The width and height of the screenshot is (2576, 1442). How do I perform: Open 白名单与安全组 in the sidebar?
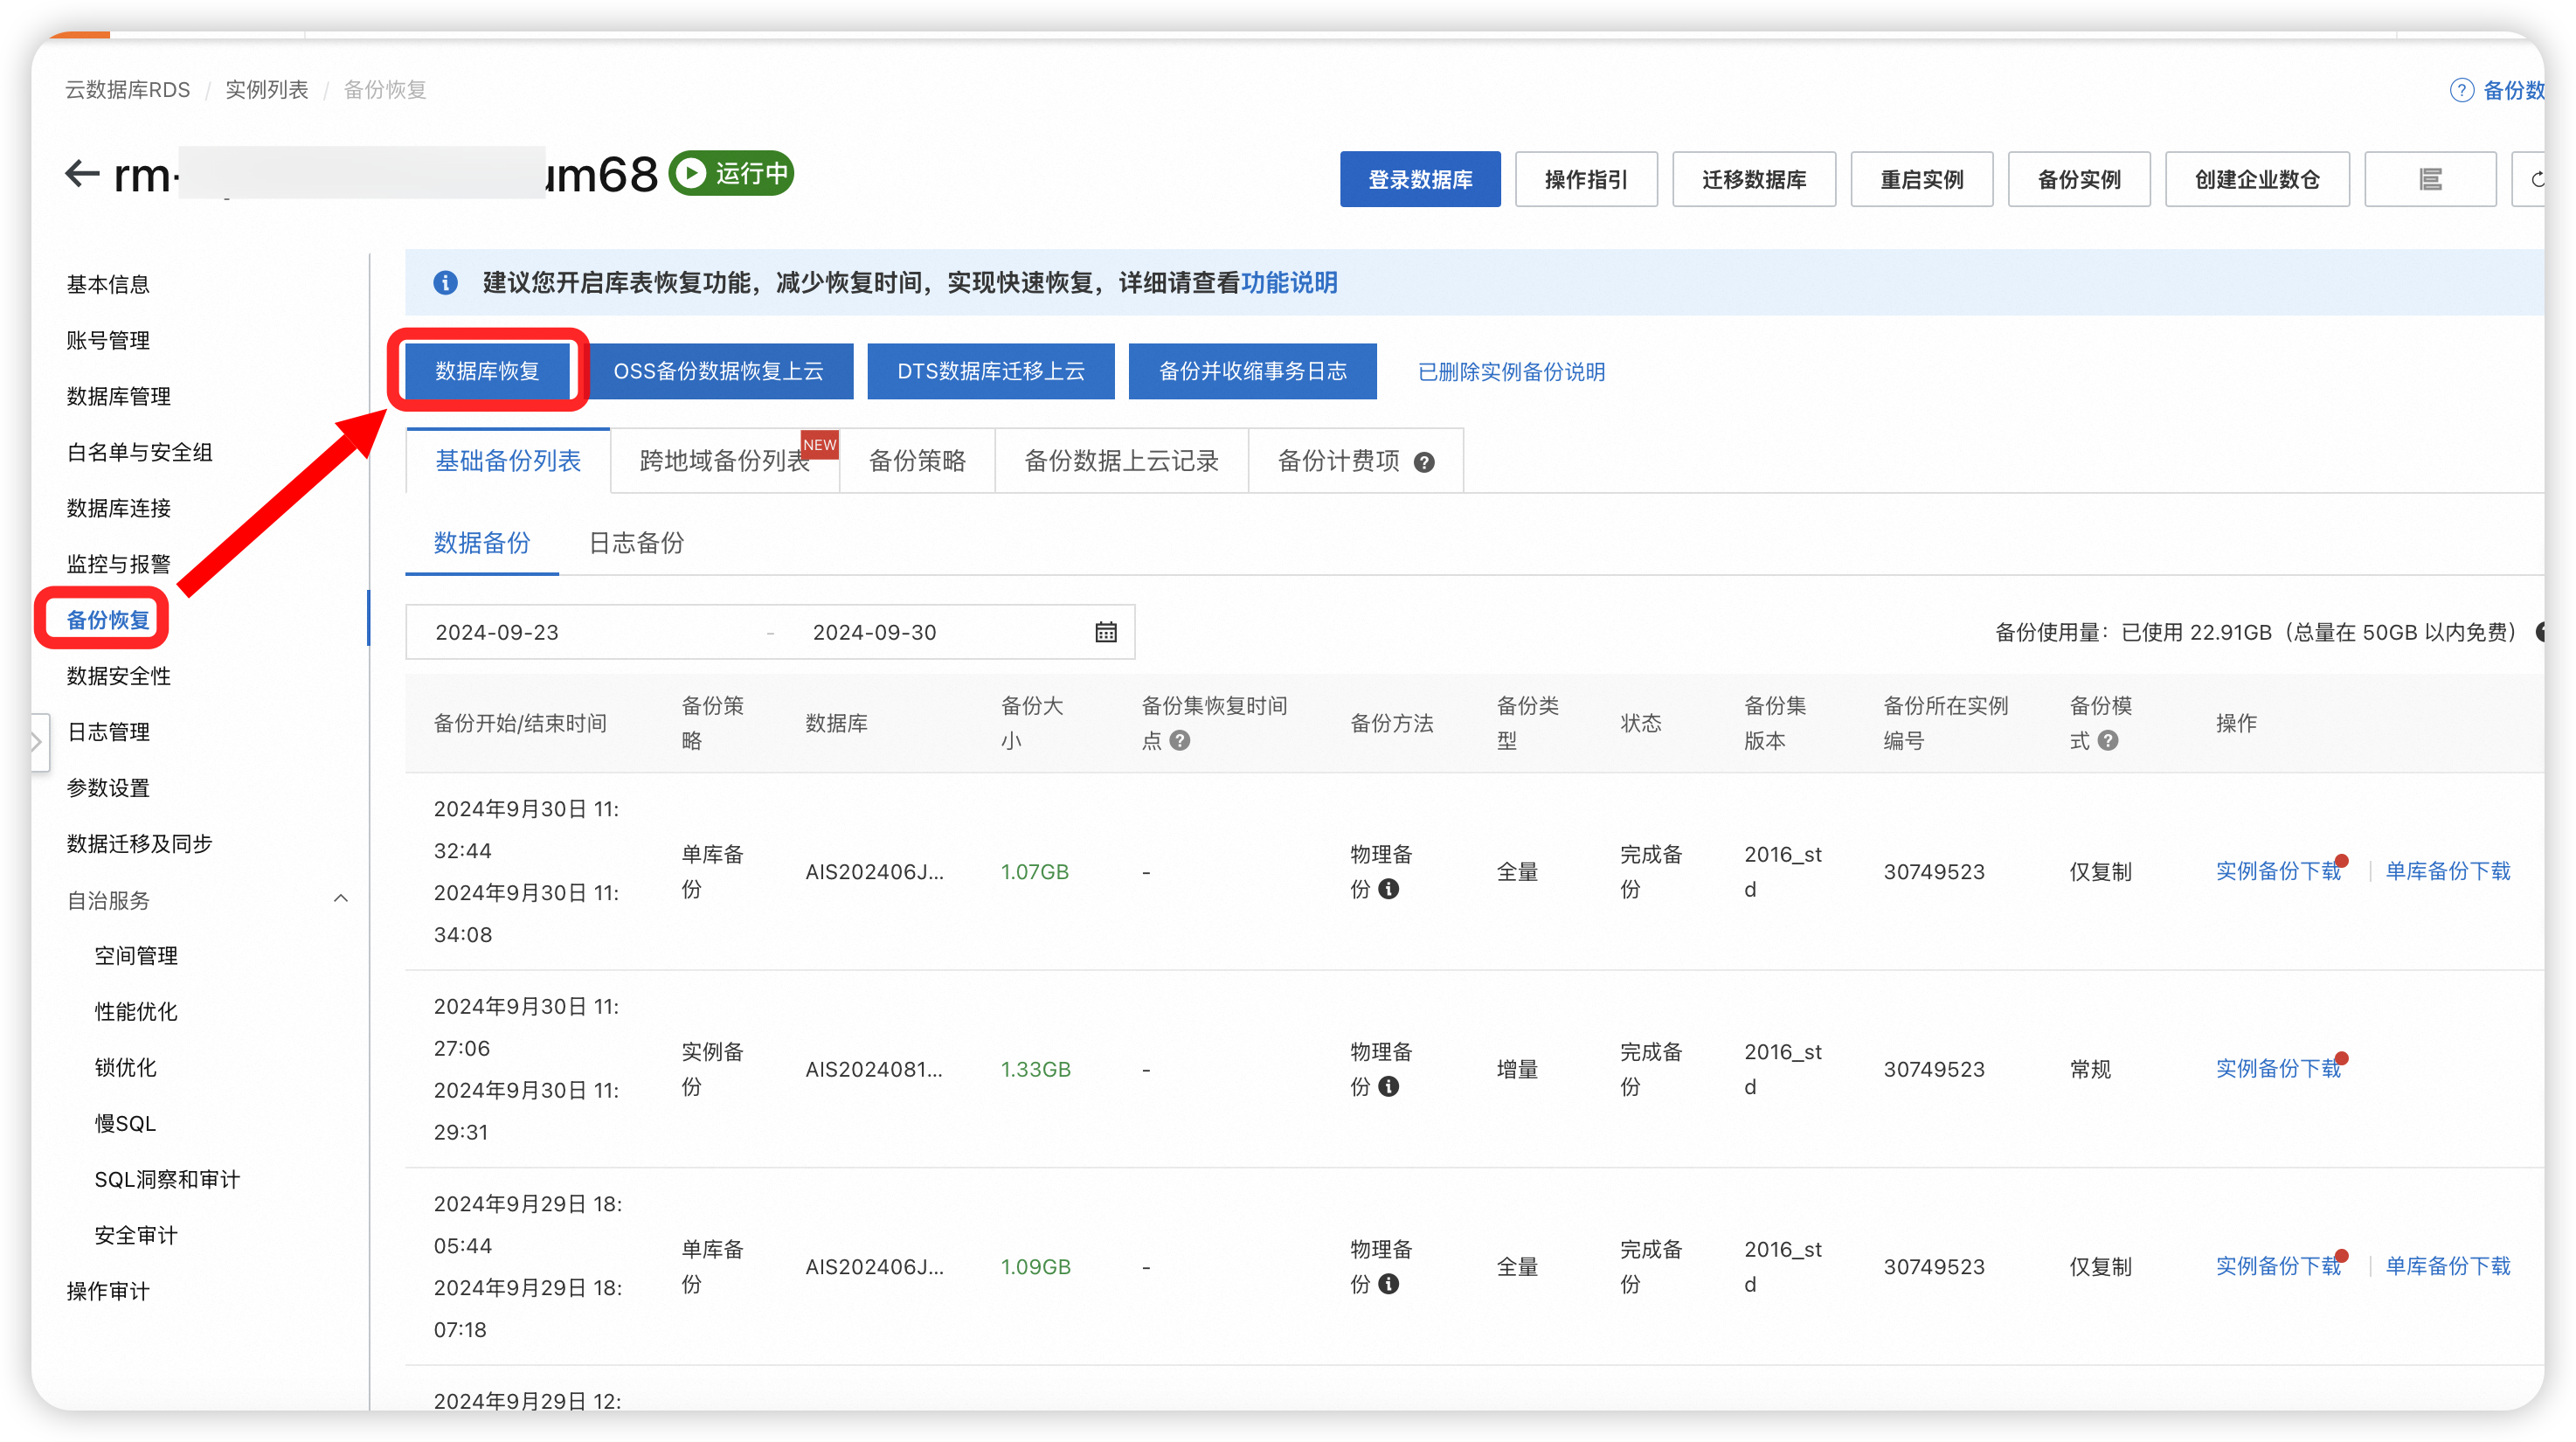pyautogui.click(x=139, y=453)
